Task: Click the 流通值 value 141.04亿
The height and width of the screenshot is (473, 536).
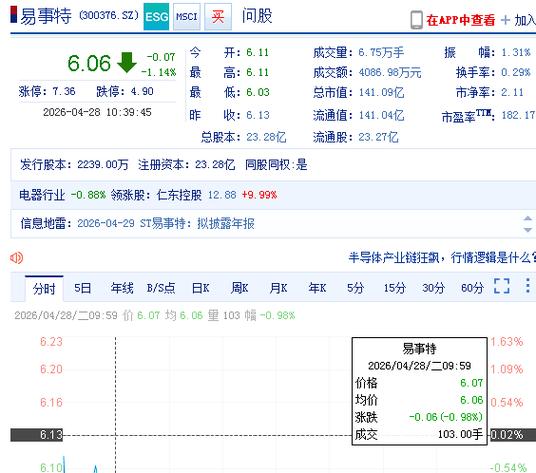Action: pyautogui.click(x=381, y=115)
